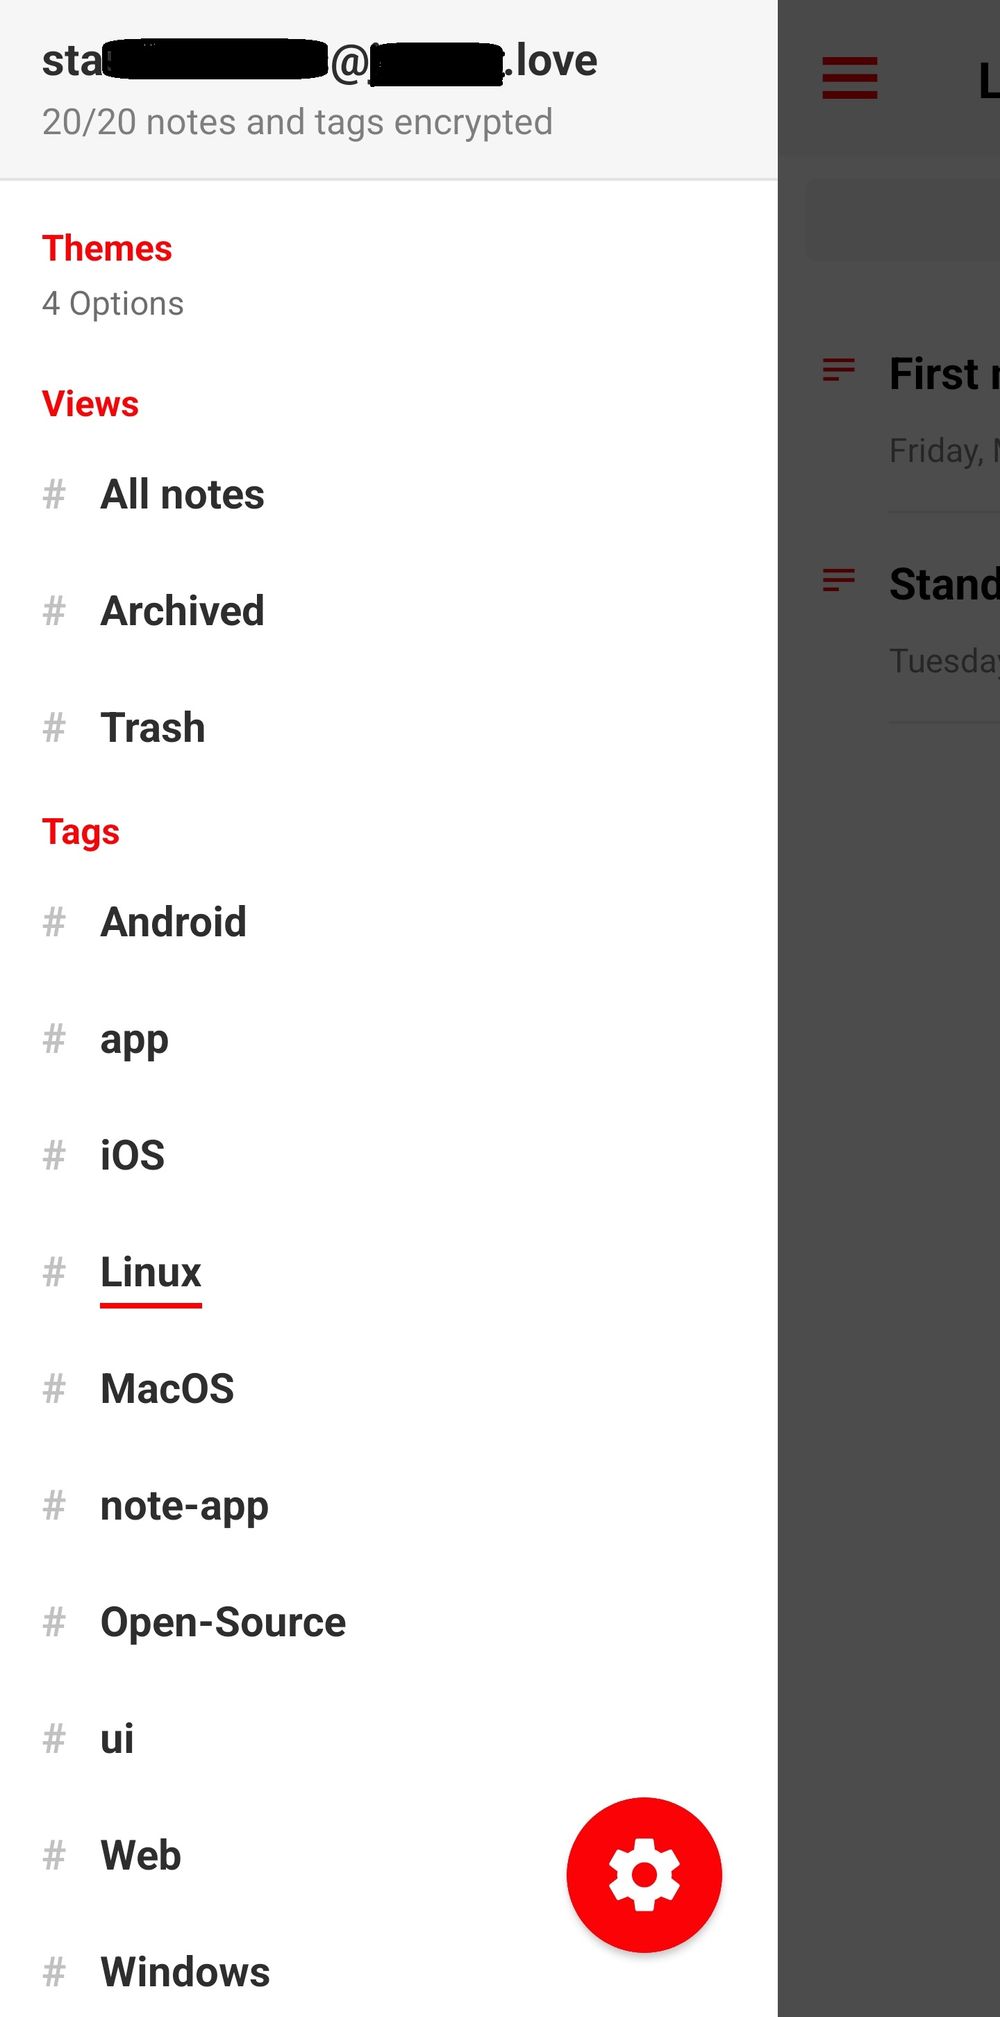Select the Web tag

141,1856
